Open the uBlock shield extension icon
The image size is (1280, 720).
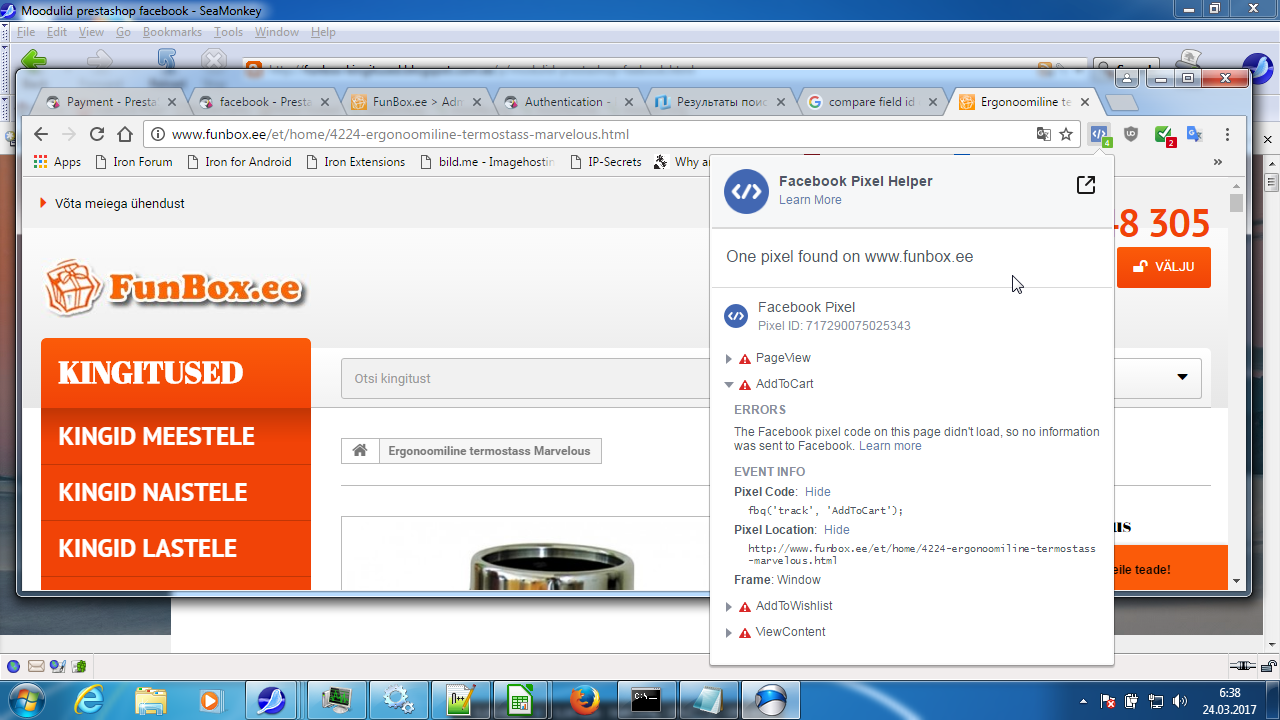click(x=1131, y=134)
